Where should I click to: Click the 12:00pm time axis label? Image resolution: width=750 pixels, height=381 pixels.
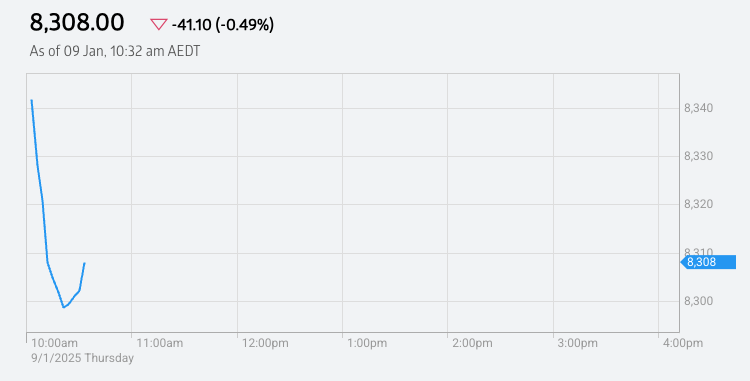coord(265,343)
